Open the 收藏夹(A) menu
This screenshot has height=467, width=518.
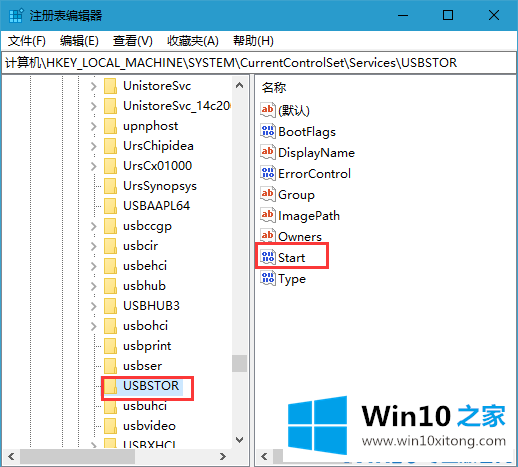pyautogui.click(x=193, y=41)
